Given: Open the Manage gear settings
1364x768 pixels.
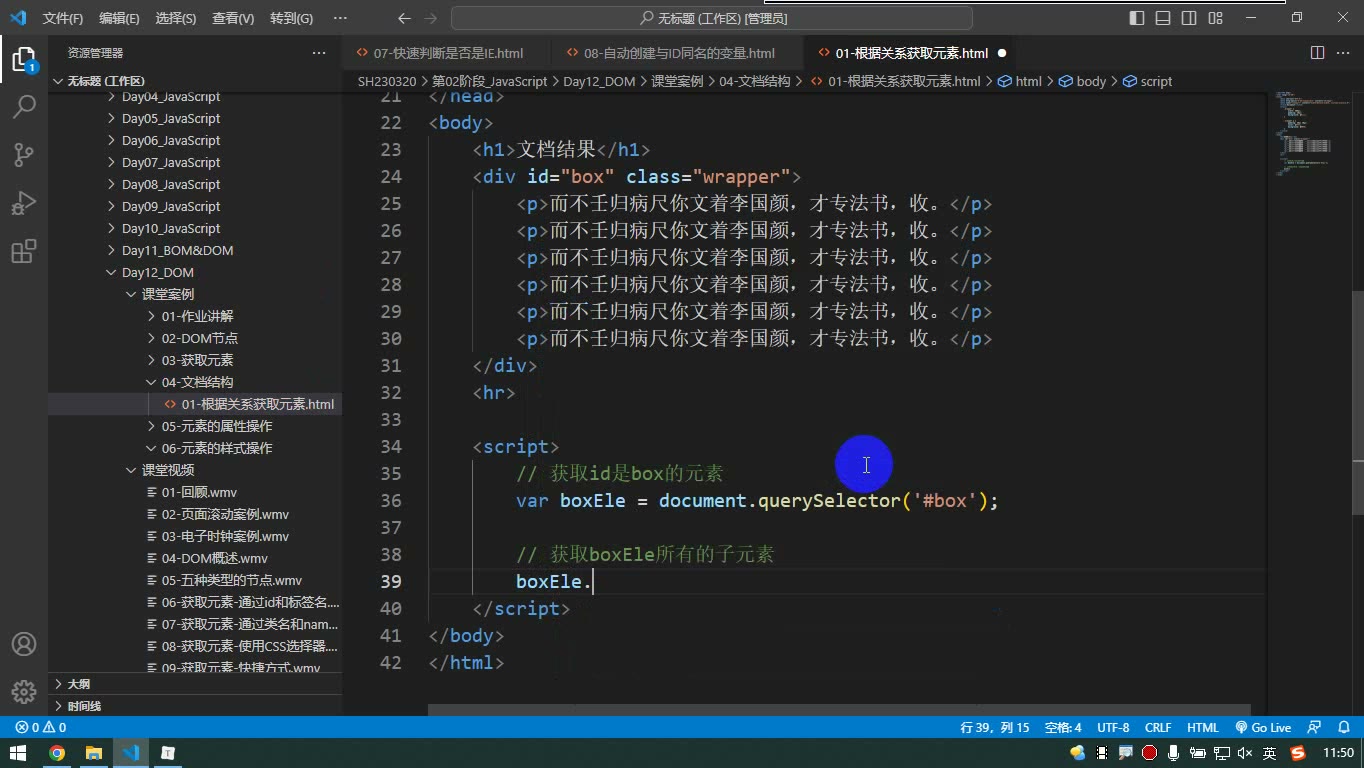Looking at the screenshot, I should tap(24, 692).
